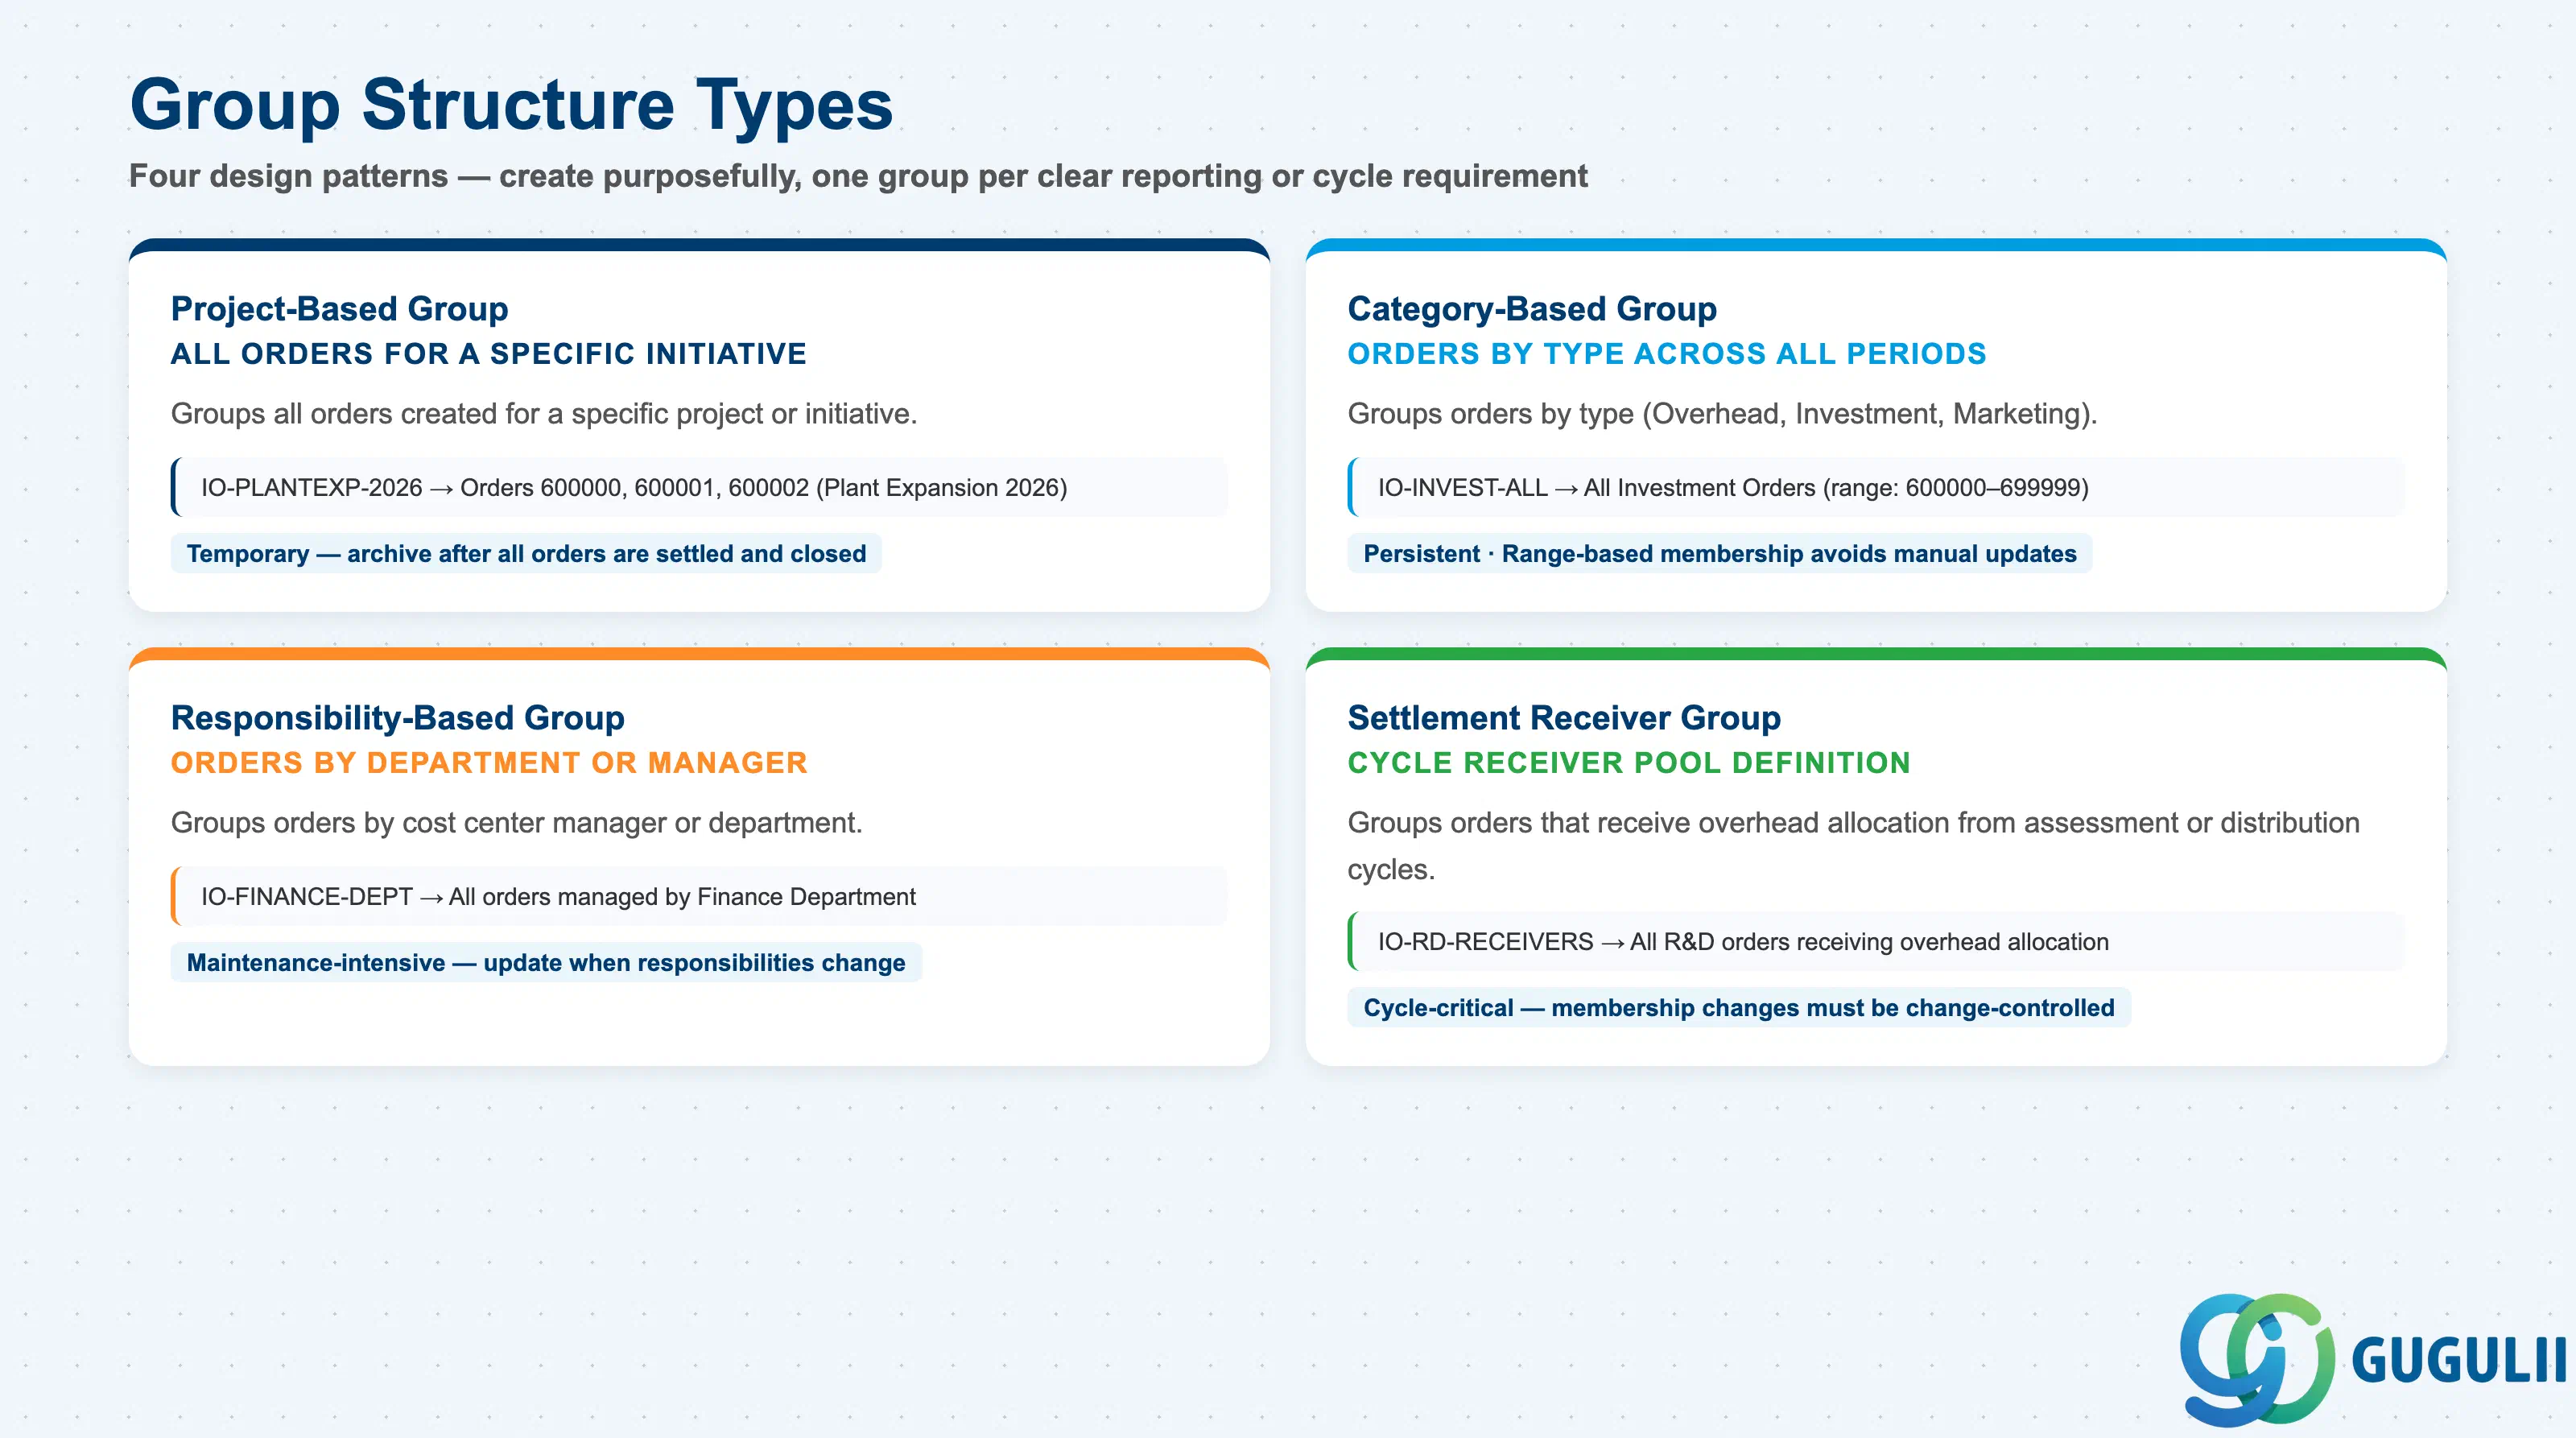The image size is (2576, 1438).
Task: Select the Category-Based Group heading
Action: (1532, 308)
